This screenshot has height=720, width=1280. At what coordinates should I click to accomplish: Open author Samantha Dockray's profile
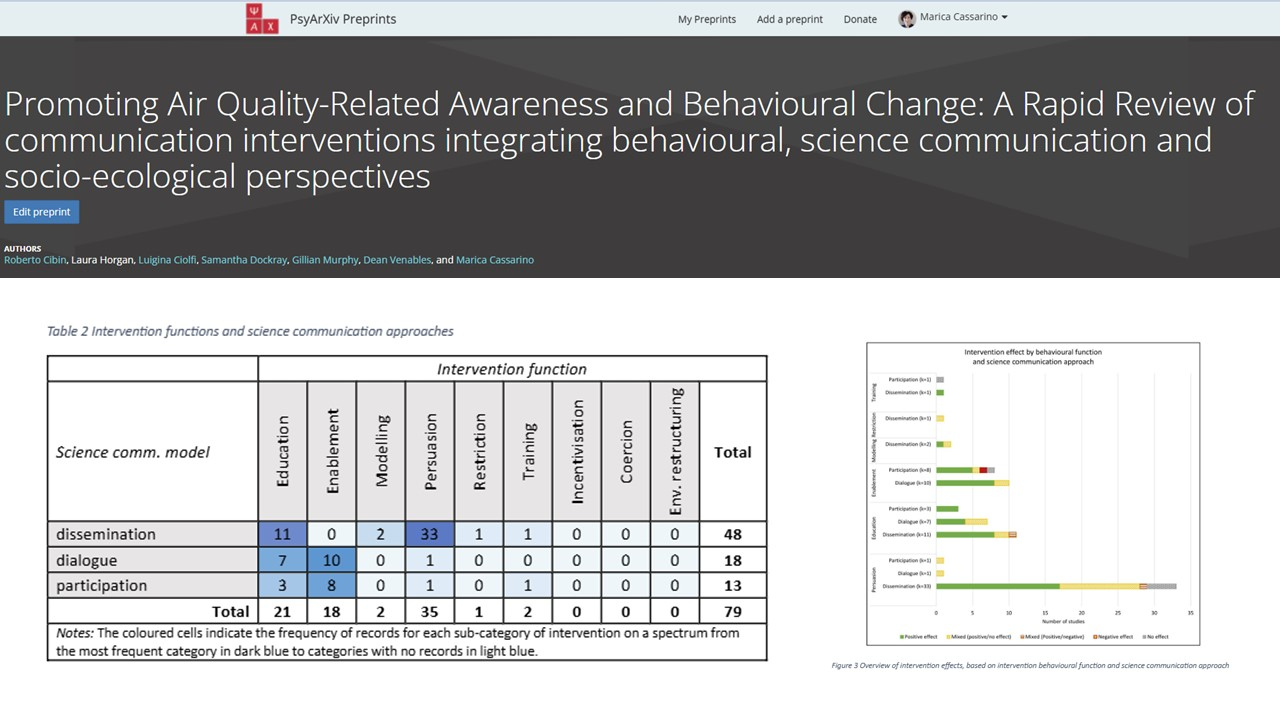(243, 260)
